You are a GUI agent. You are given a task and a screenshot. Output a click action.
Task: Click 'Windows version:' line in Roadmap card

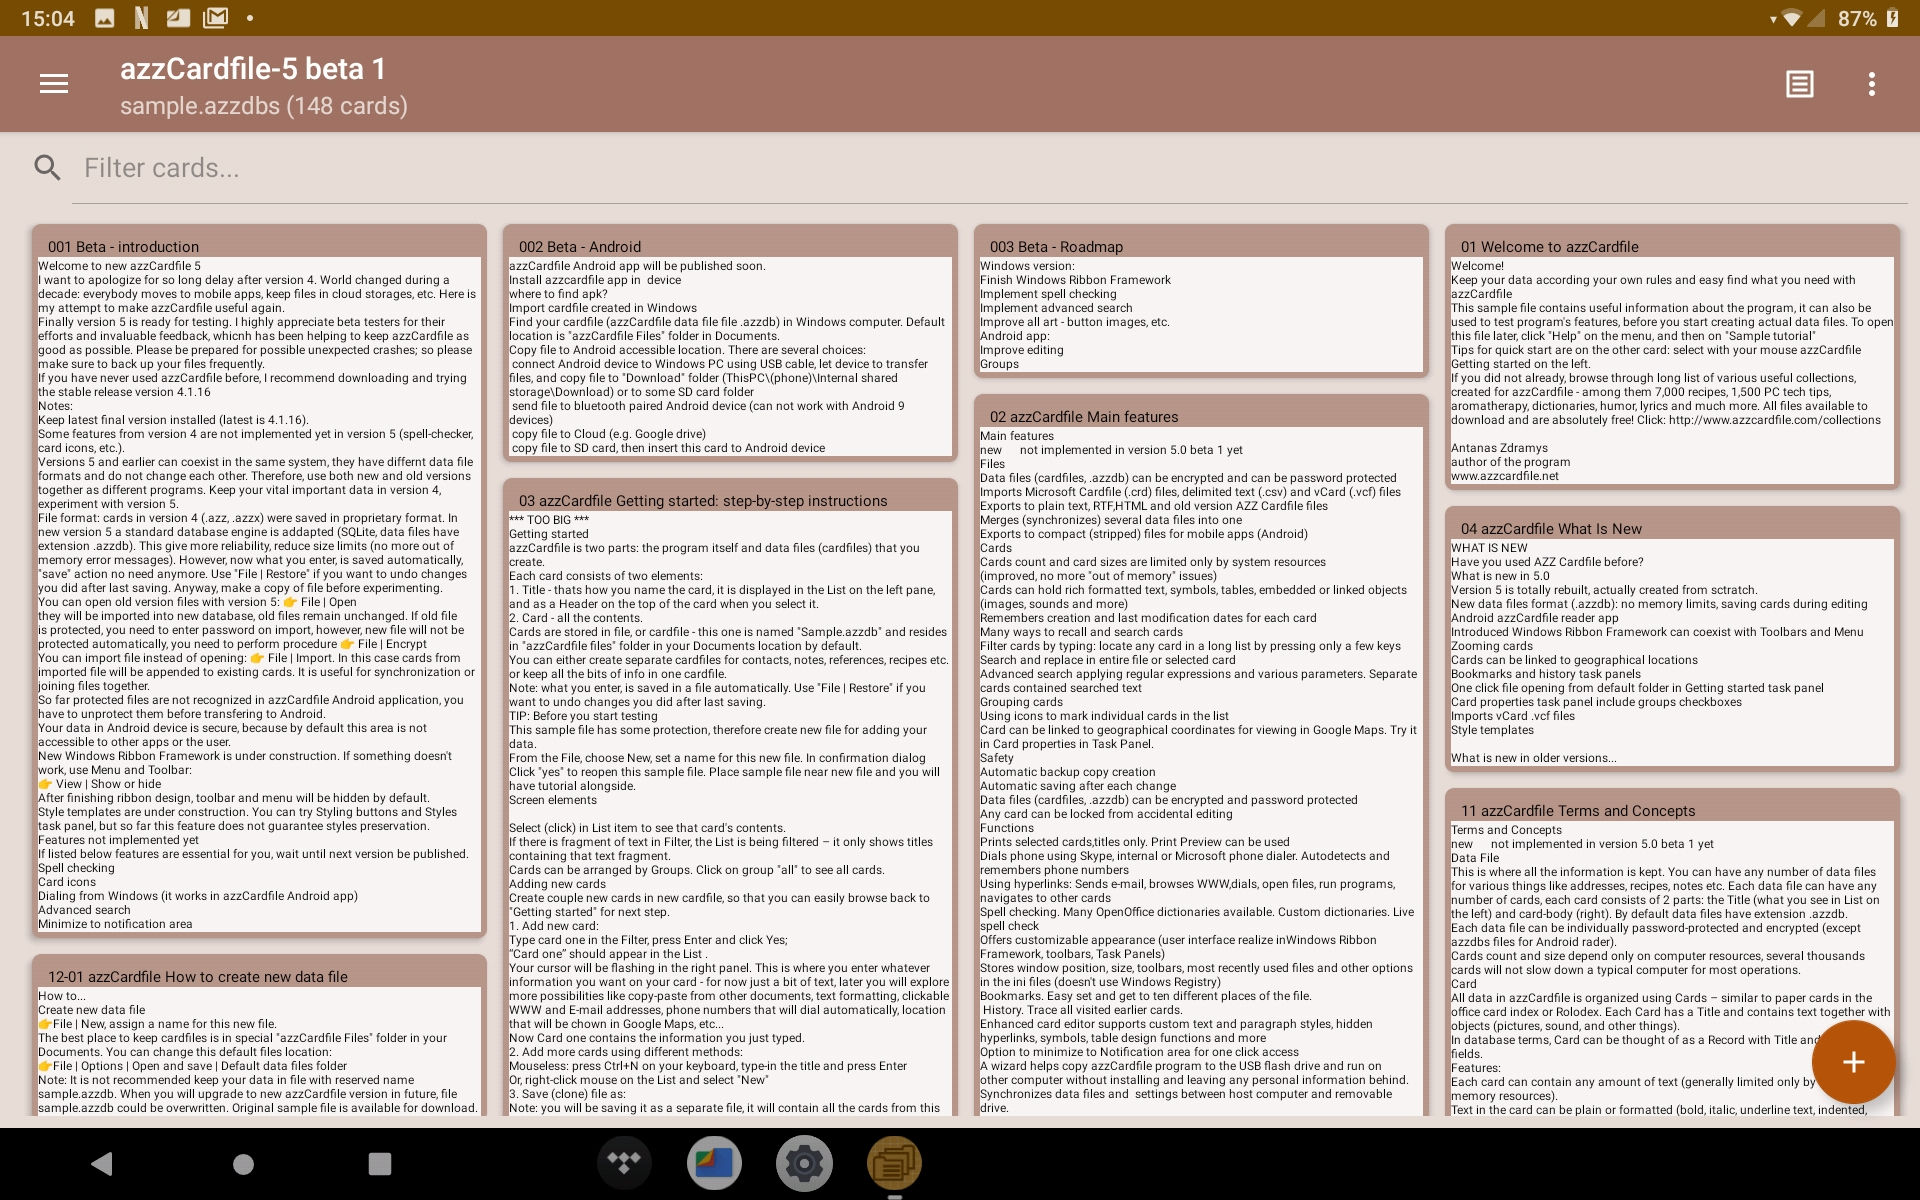point(1027,266)
